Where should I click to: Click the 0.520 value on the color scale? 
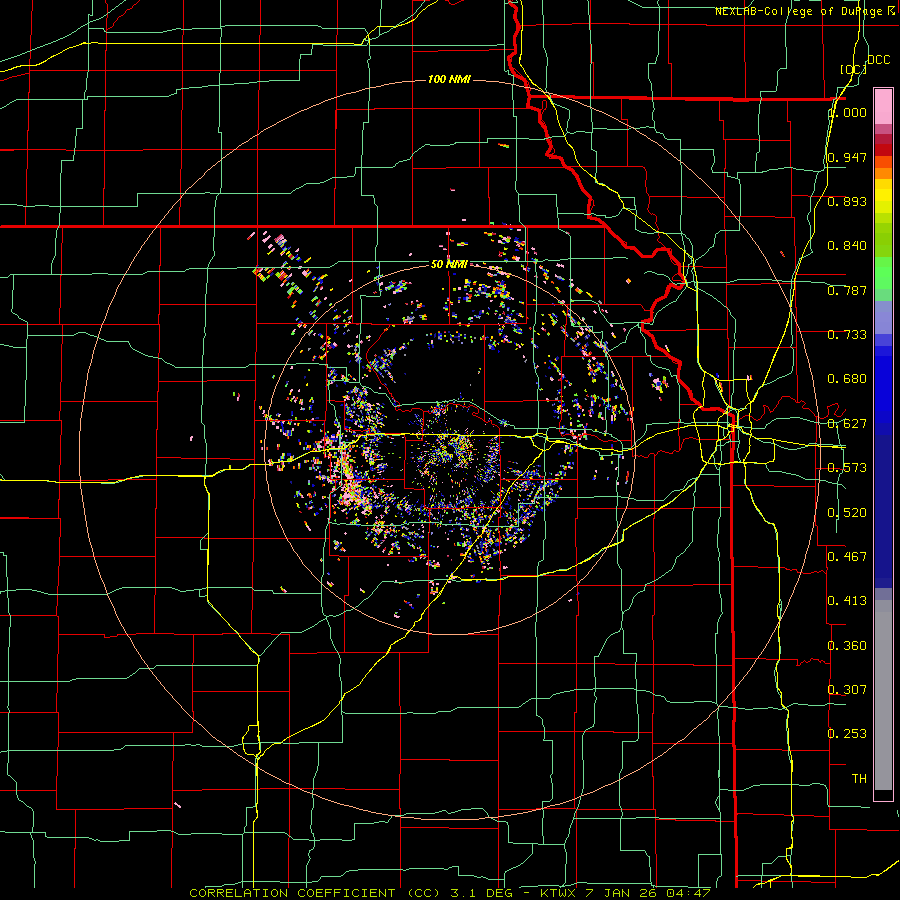click(x=847, y=513)
